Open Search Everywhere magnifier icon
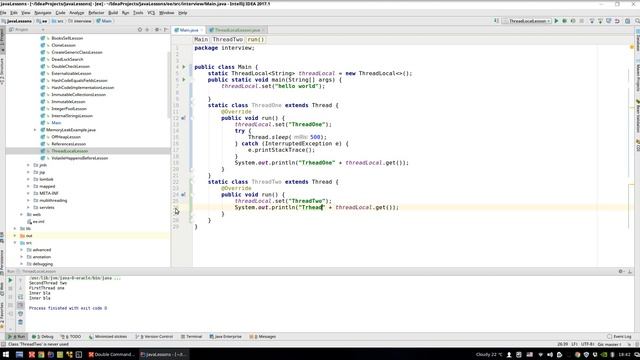This screenshot has width=640, height=360. (x=637, y=21)
